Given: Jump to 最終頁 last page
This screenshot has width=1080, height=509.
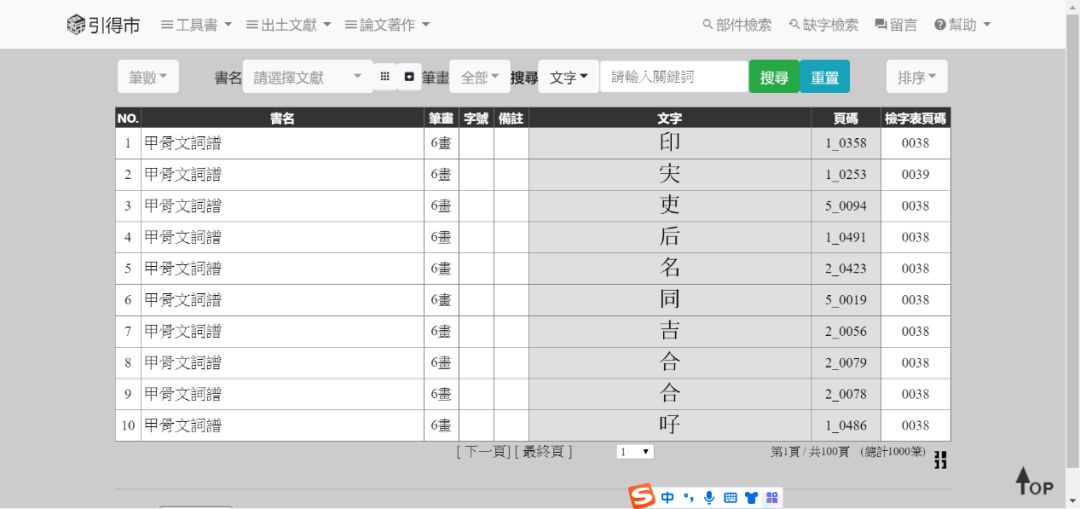Looking at the screenshot, I should pyautogui.click(x=543, y=452).
